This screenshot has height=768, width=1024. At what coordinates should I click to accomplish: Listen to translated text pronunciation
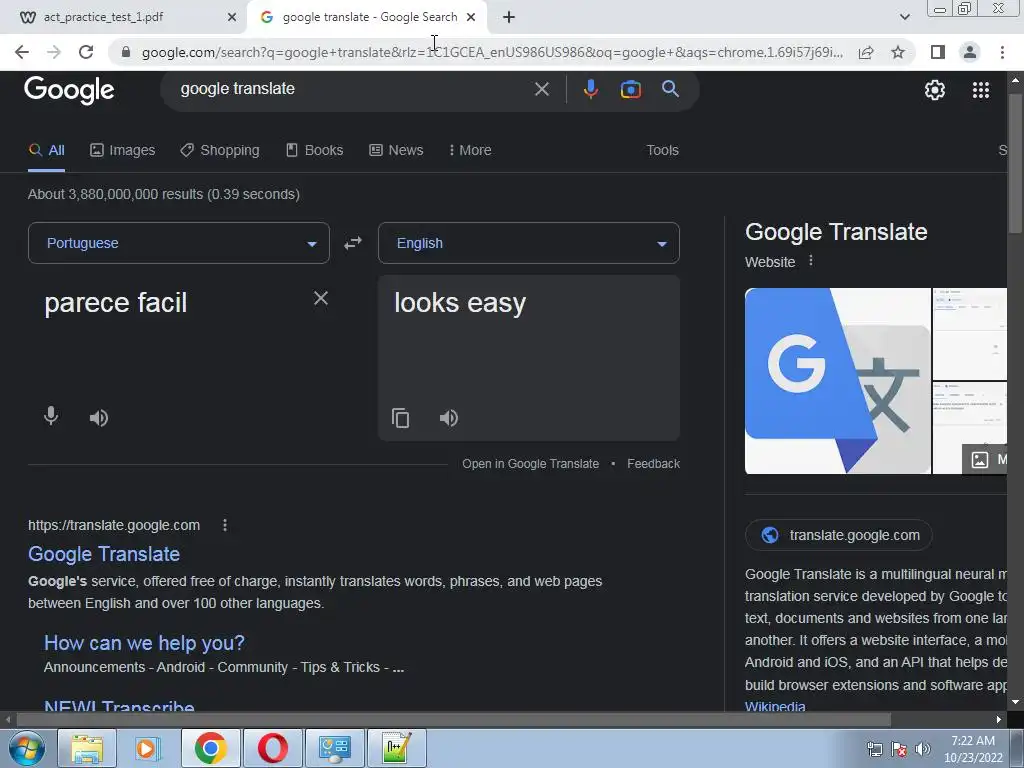(449, 418)
